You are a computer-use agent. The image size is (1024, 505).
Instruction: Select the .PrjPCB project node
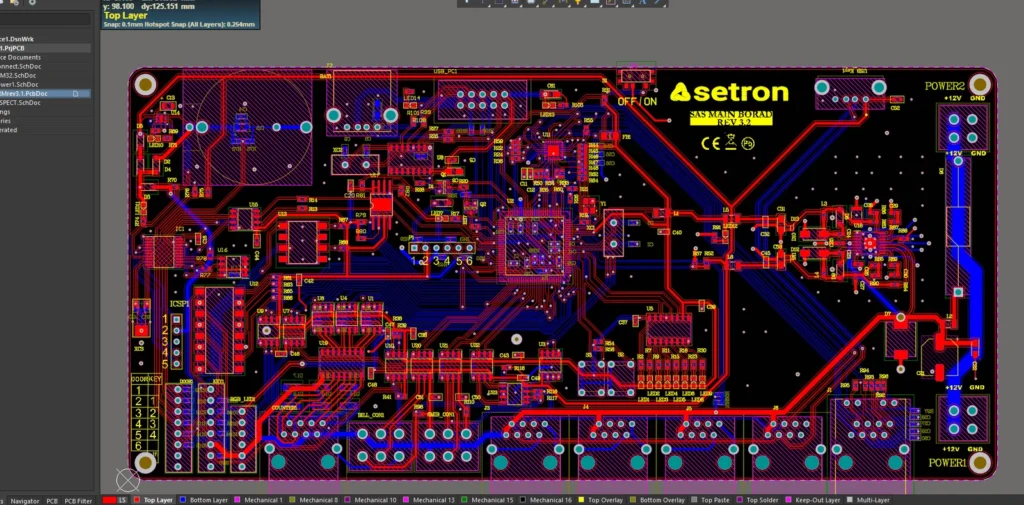click(17, 48)
